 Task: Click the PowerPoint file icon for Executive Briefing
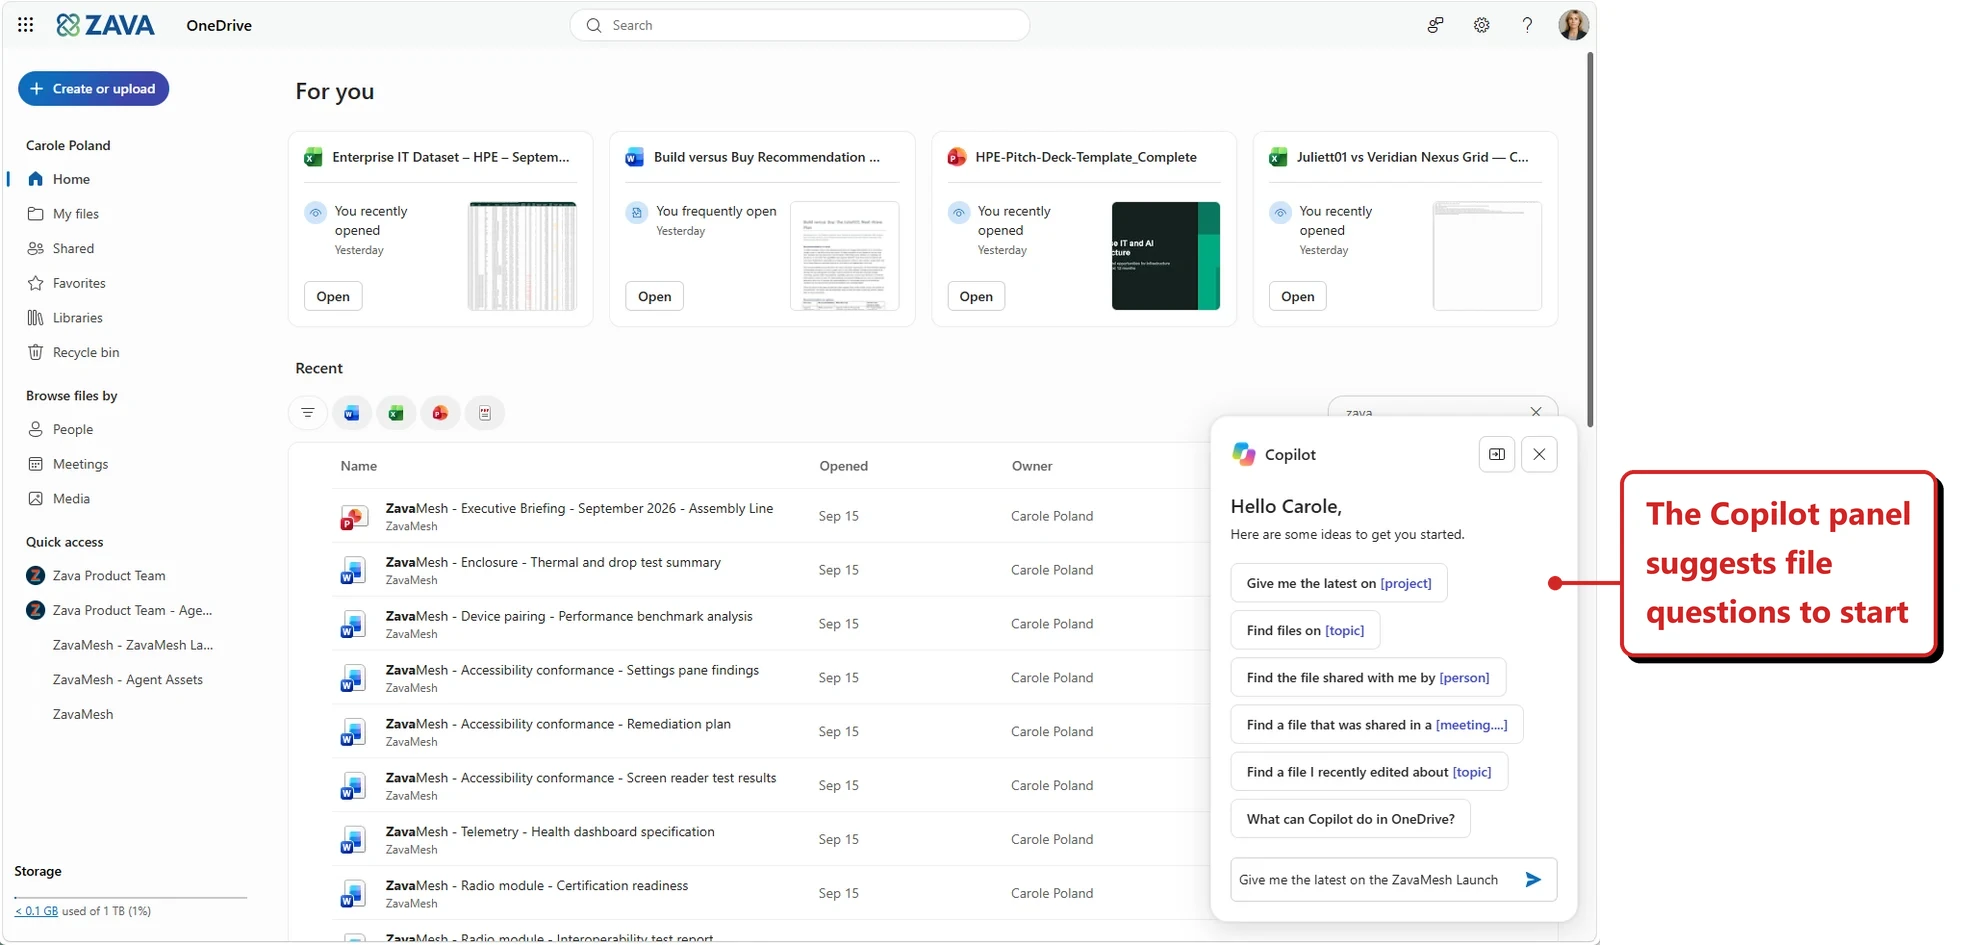(352, 517)
